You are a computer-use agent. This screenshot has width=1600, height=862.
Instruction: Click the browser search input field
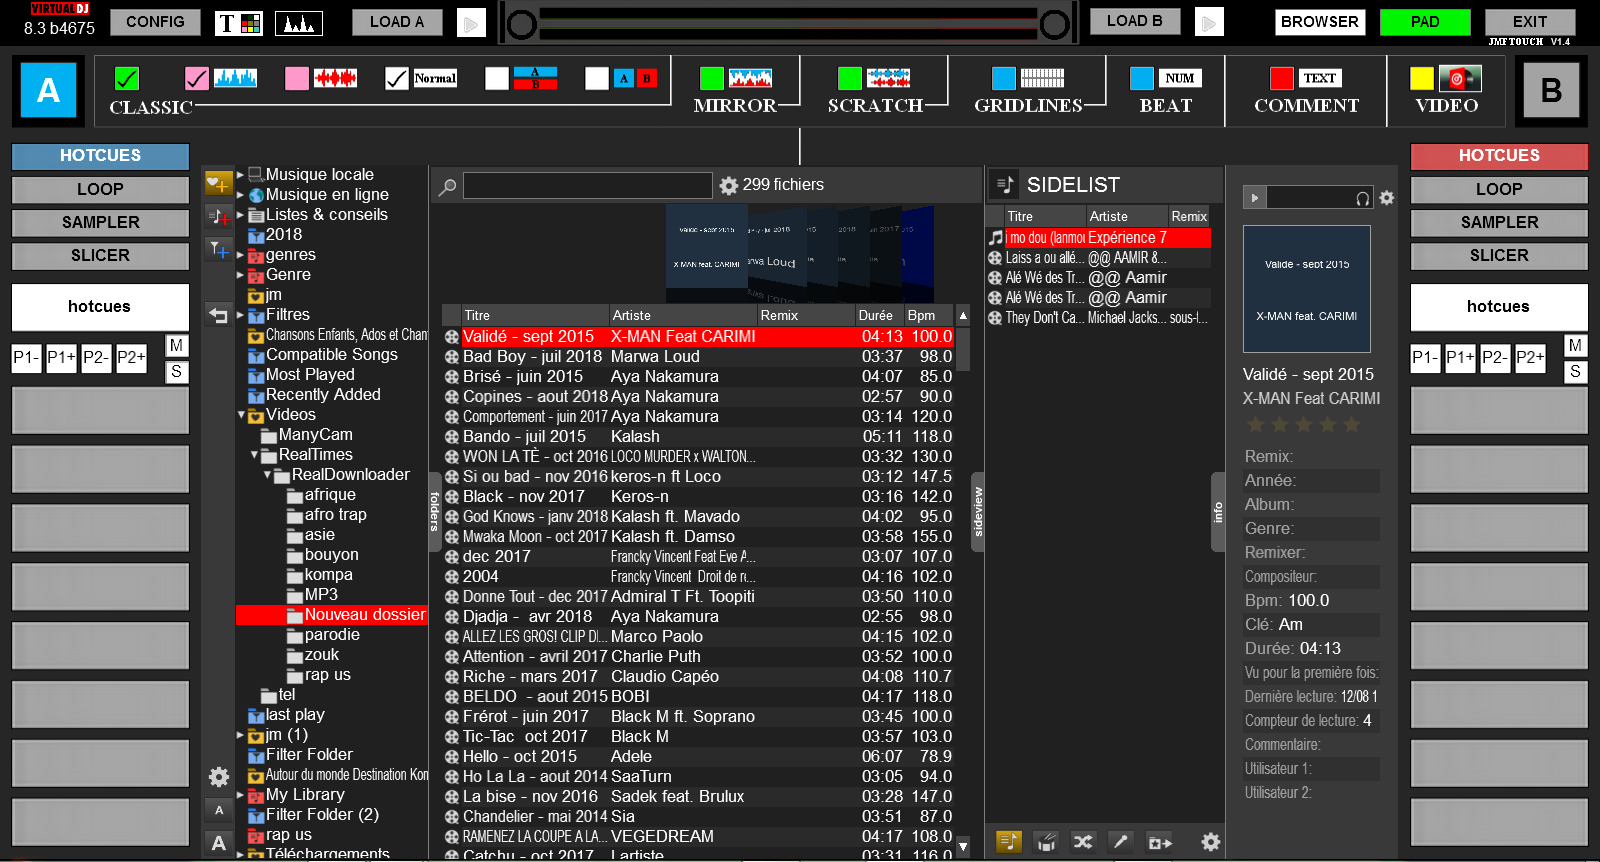coord(587,186)
